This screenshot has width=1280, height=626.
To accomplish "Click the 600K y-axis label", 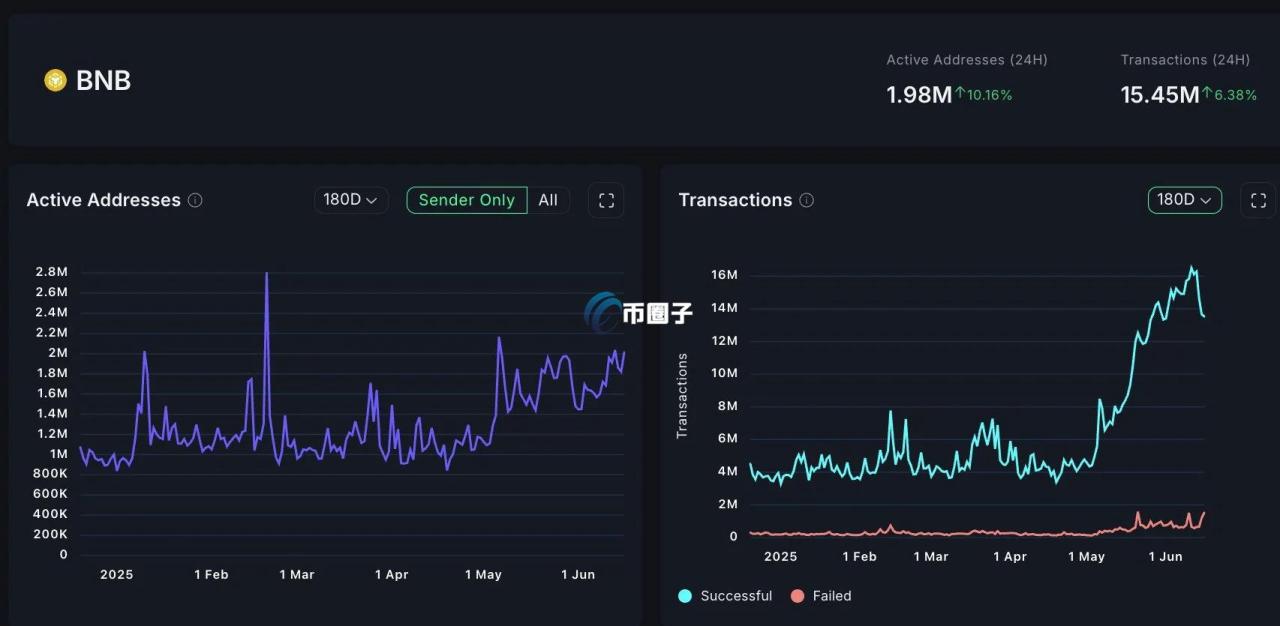I will [49, 494].
